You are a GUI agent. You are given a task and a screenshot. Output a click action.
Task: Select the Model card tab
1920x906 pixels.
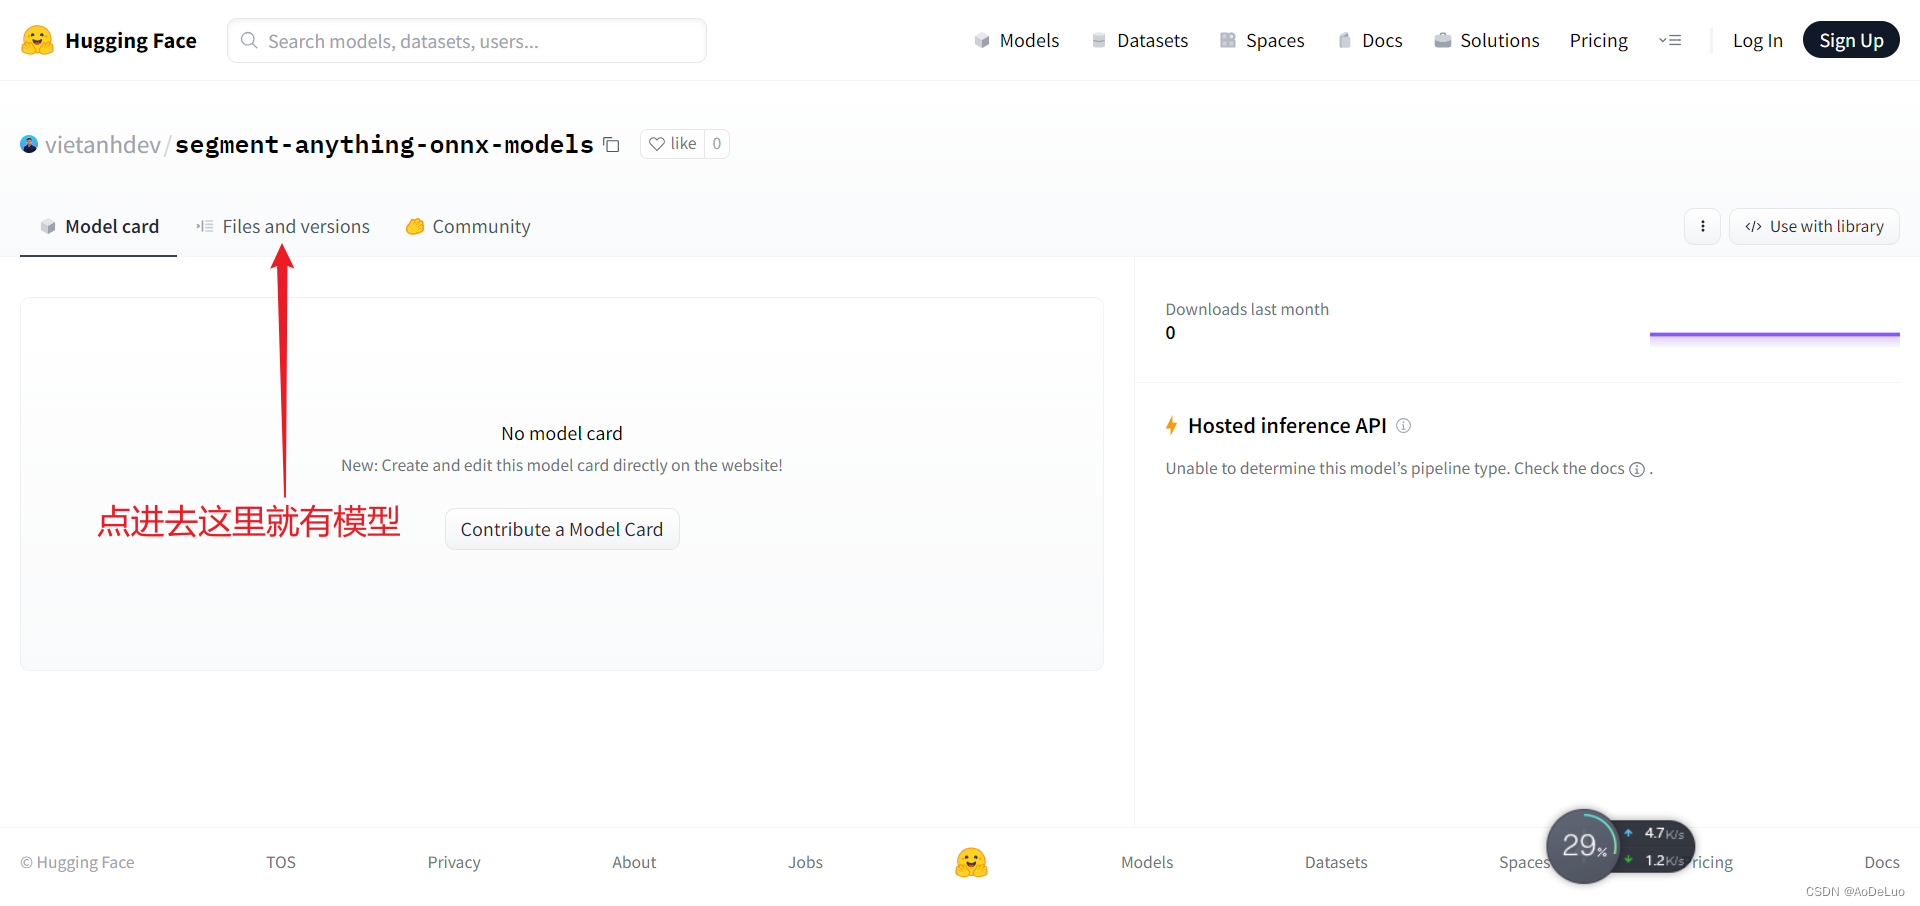pos(99,227)
